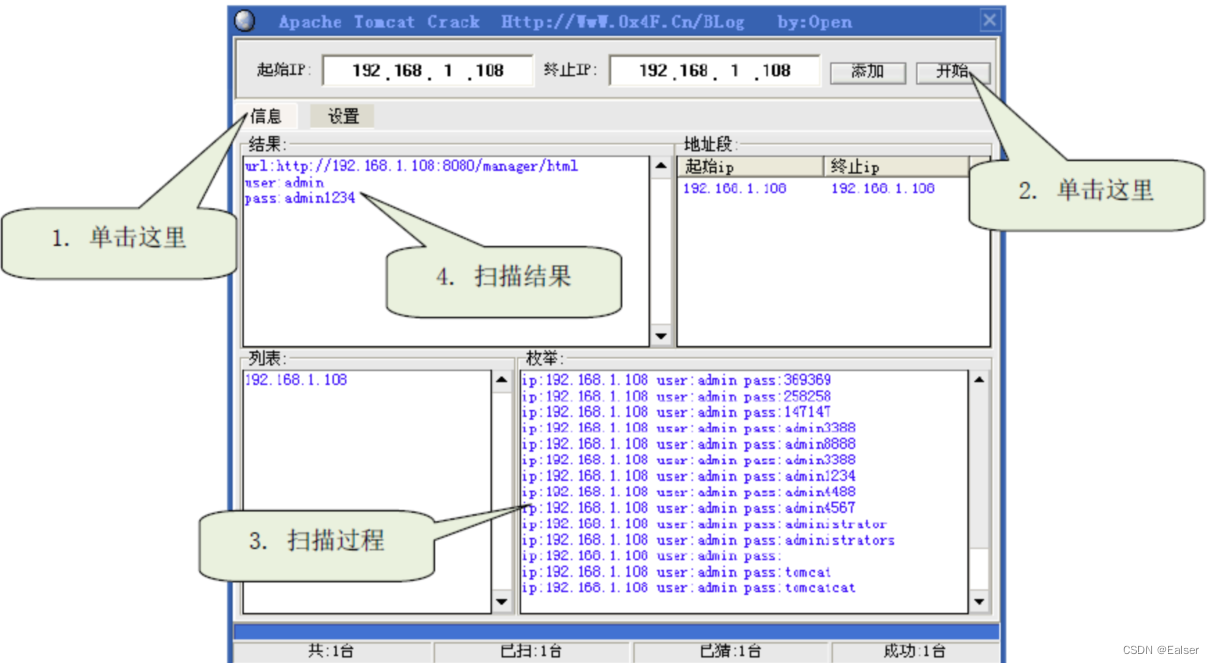Click the globe icon in title bar

245,21
